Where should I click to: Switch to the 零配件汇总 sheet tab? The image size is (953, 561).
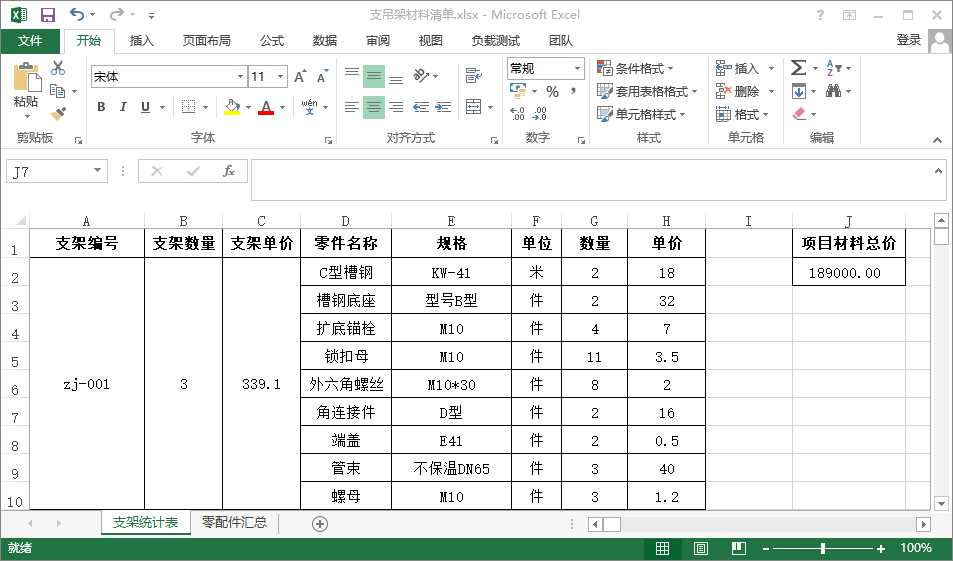point(234,522)
